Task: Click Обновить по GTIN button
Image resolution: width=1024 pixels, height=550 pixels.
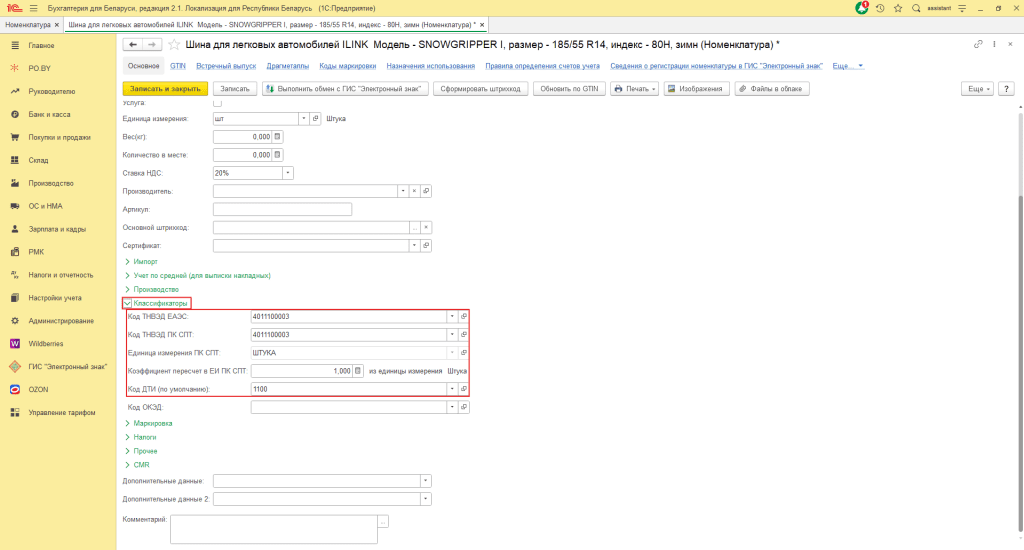Action: pos(569,89)
